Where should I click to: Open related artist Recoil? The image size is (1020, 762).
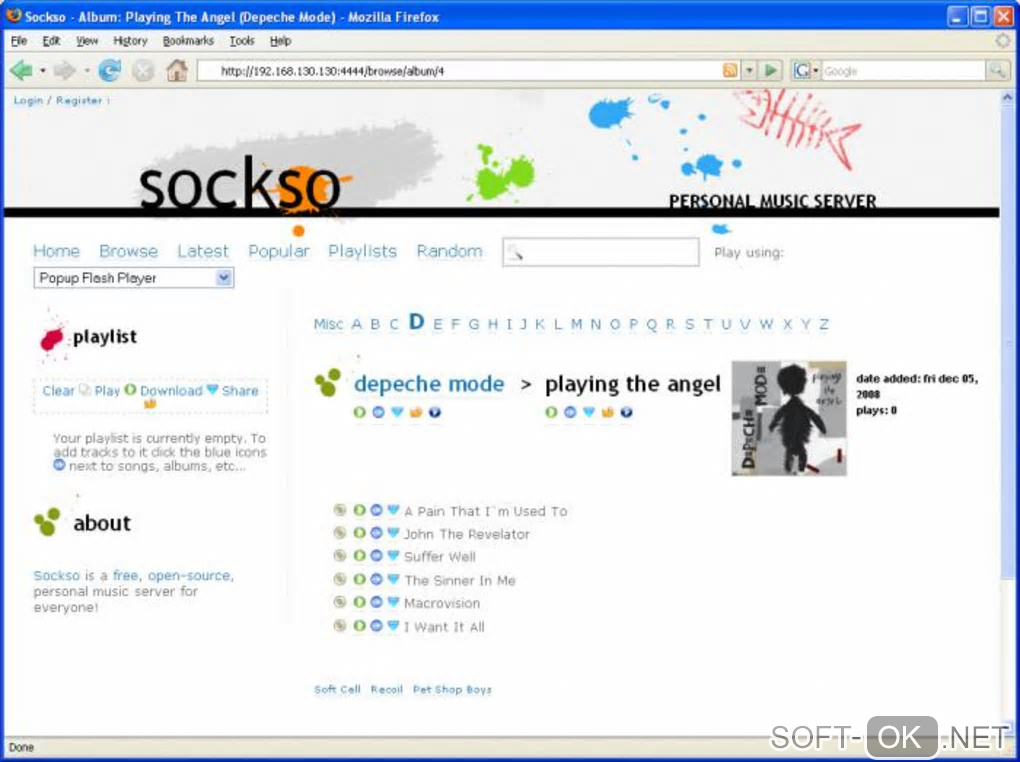(x=386, y=689)
